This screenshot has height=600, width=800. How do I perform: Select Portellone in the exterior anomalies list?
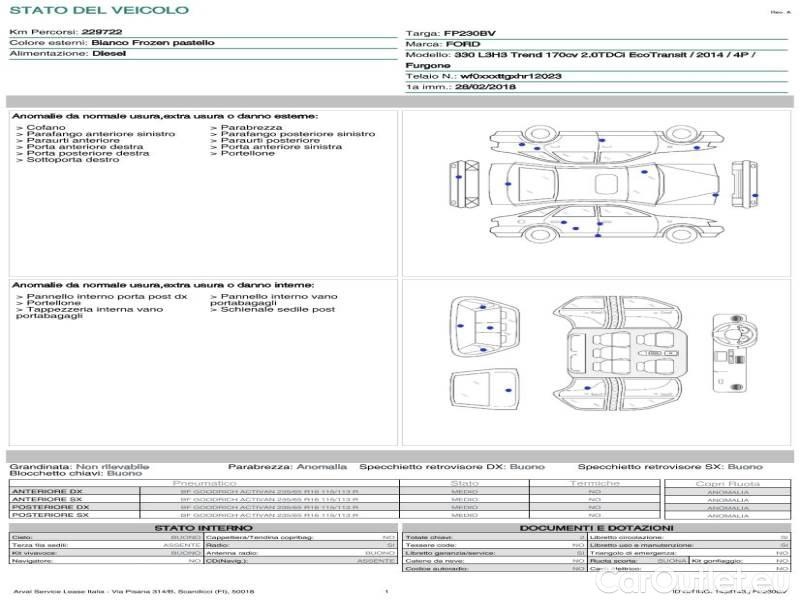(242, 153)
